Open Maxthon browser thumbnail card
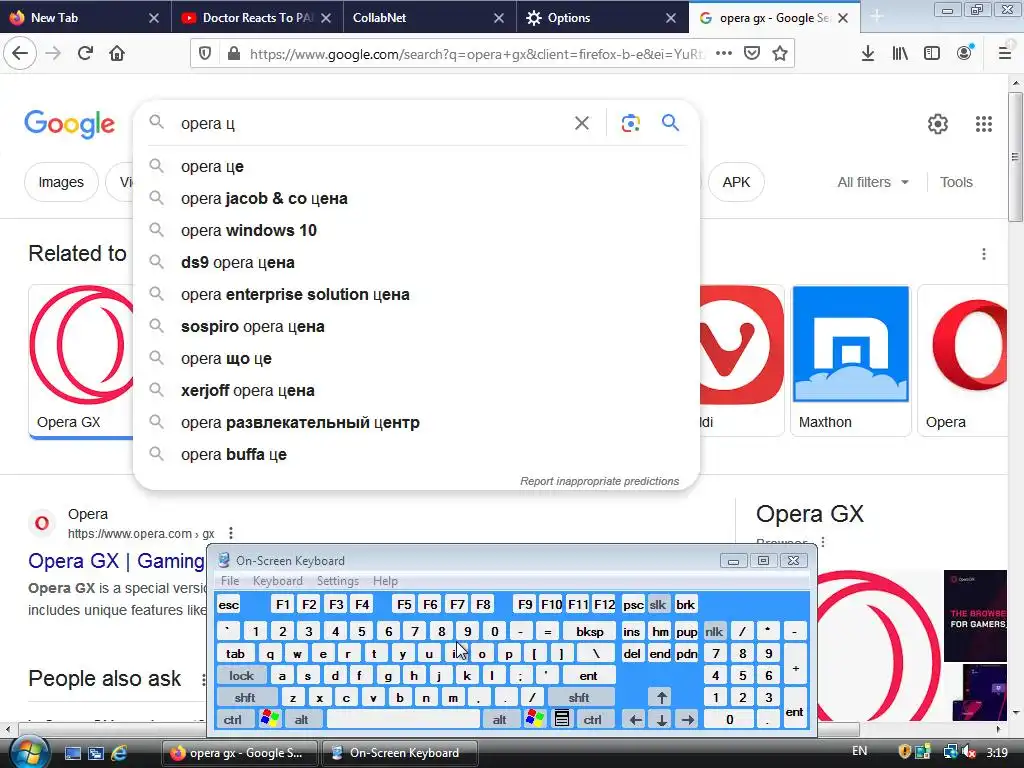This screenshot has width=1024, height=768. (851, 360)
